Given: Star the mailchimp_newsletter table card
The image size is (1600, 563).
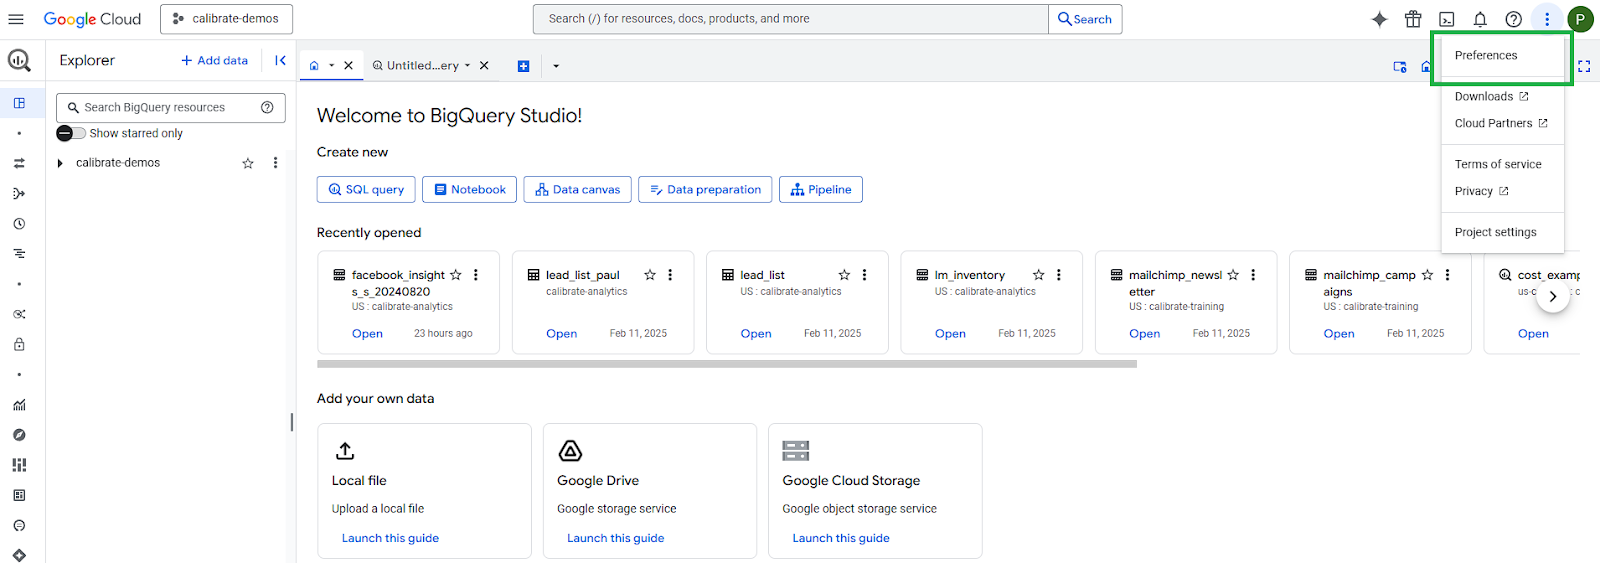Looking at the screenshot, I should click(1233, 275).
